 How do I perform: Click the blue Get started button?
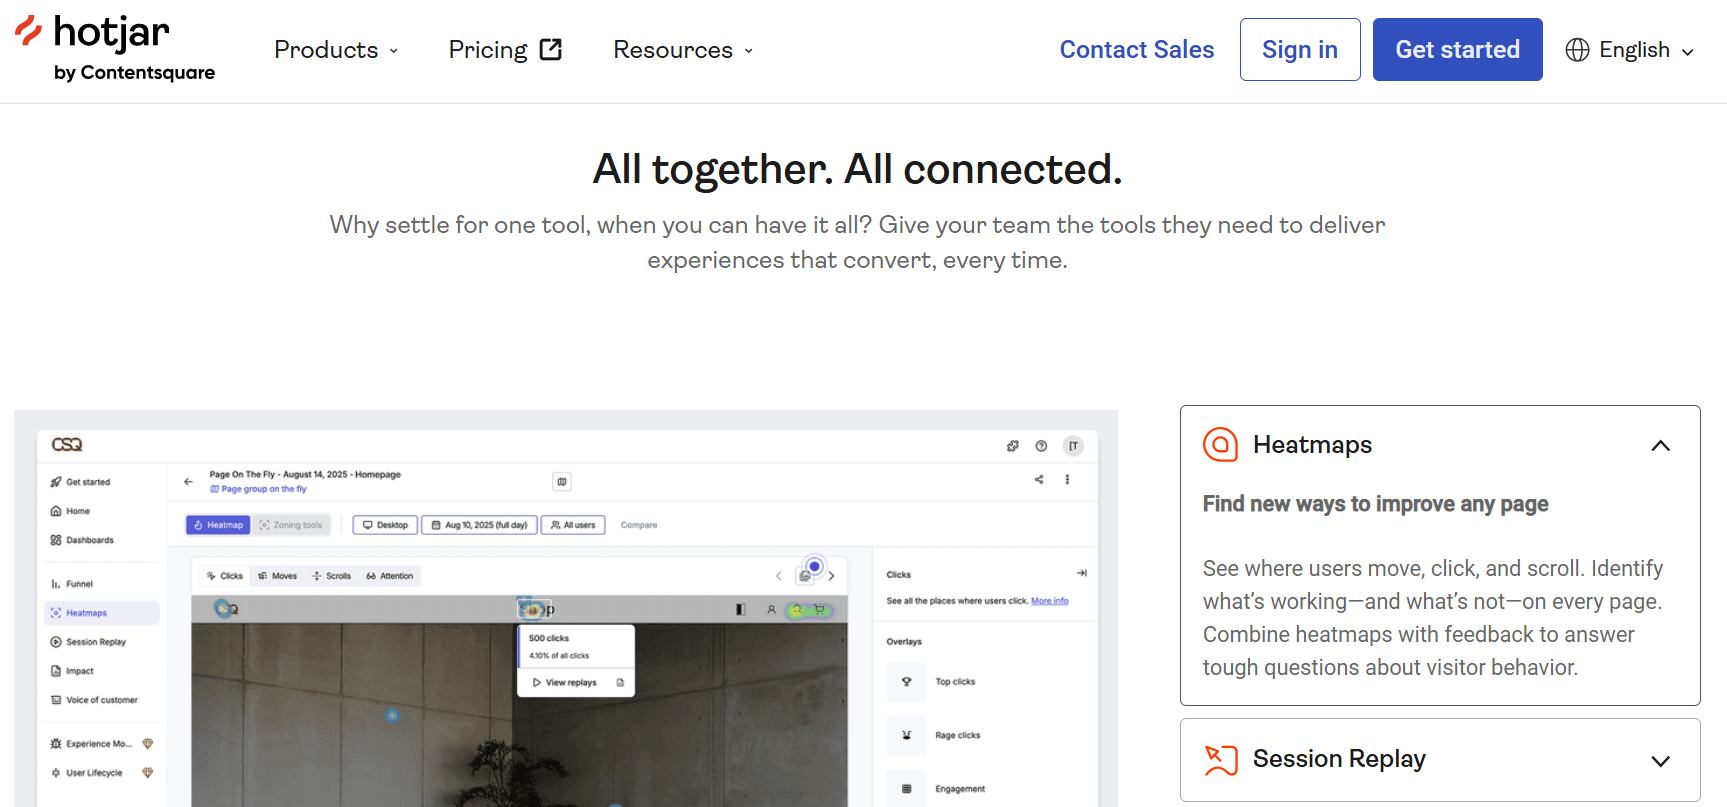point(1457,50)
